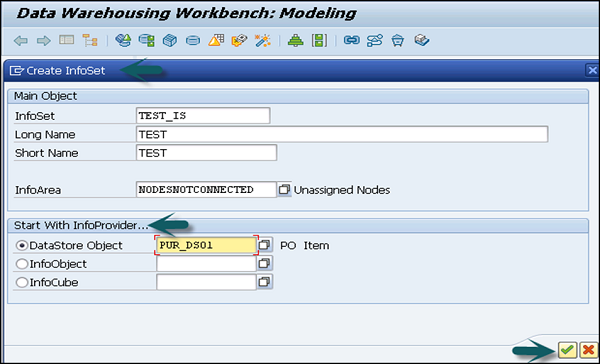Confirm with the green checkmark button
This screenshot has width=600, height=364.
(x=567, y=350)
